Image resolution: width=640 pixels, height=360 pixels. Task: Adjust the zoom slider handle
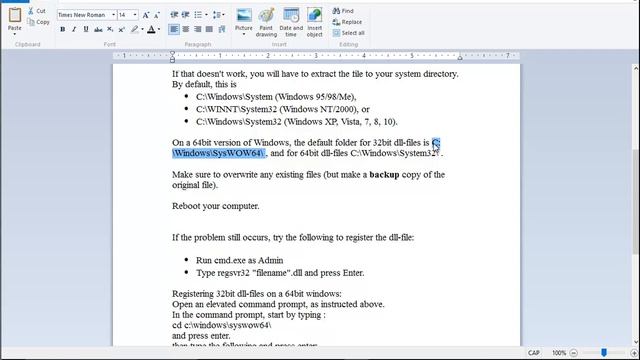(x=604, y=353)
